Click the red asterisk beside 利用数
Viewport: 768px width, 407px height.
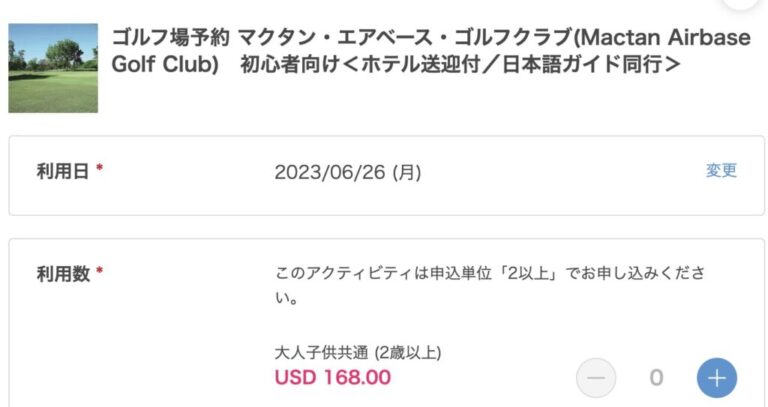pyautogui.click(x=100, y=273)
